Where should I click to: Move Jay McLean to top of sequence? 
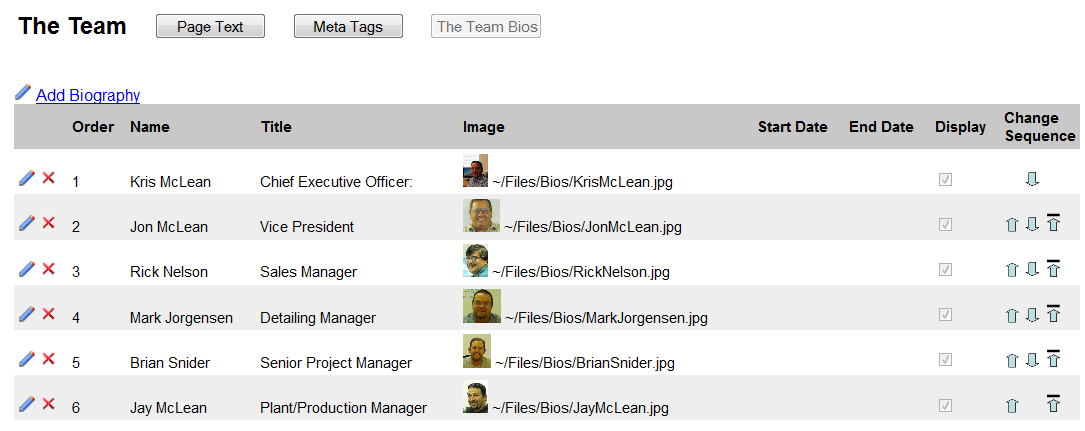(x=1053, y=403)
